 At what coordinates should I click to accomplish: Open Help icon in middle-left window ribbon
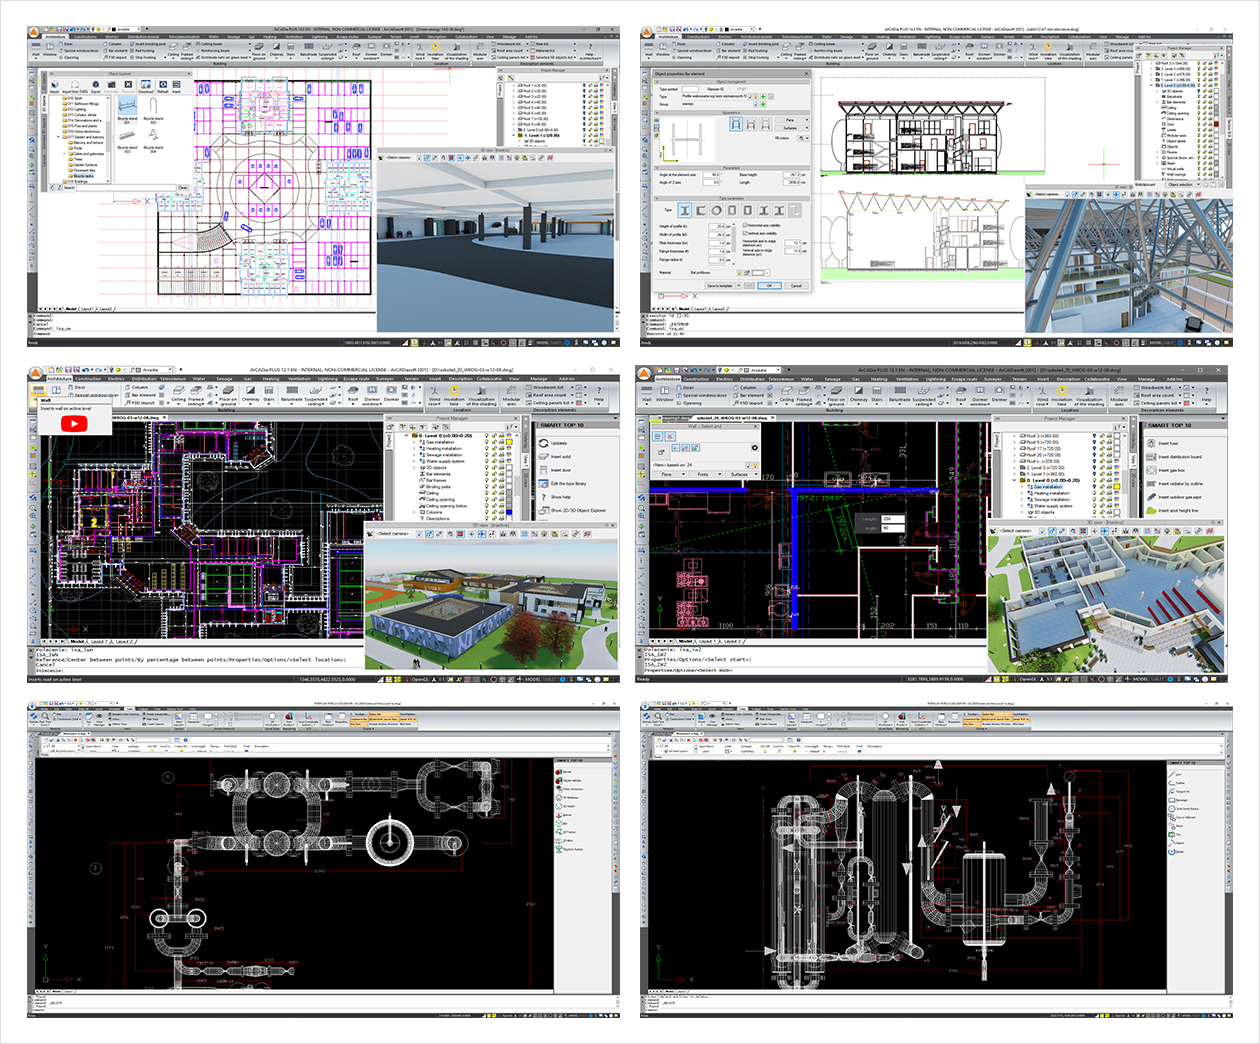pyautogui.click(x=599, y=395)
